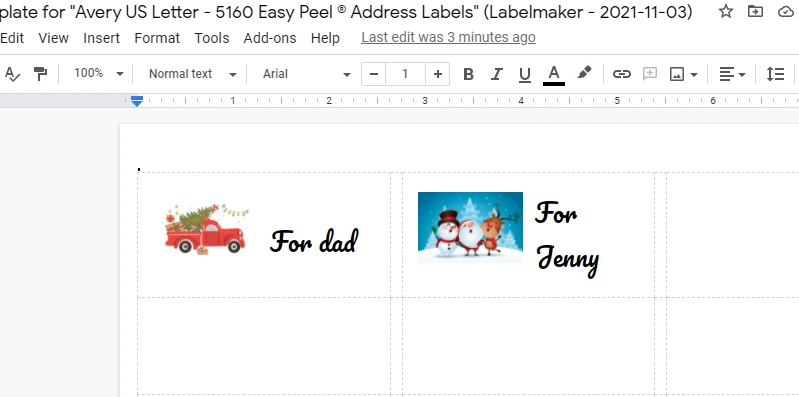Open the Insert menu
The height and width of the screenshot is (397, 799).
101,38
